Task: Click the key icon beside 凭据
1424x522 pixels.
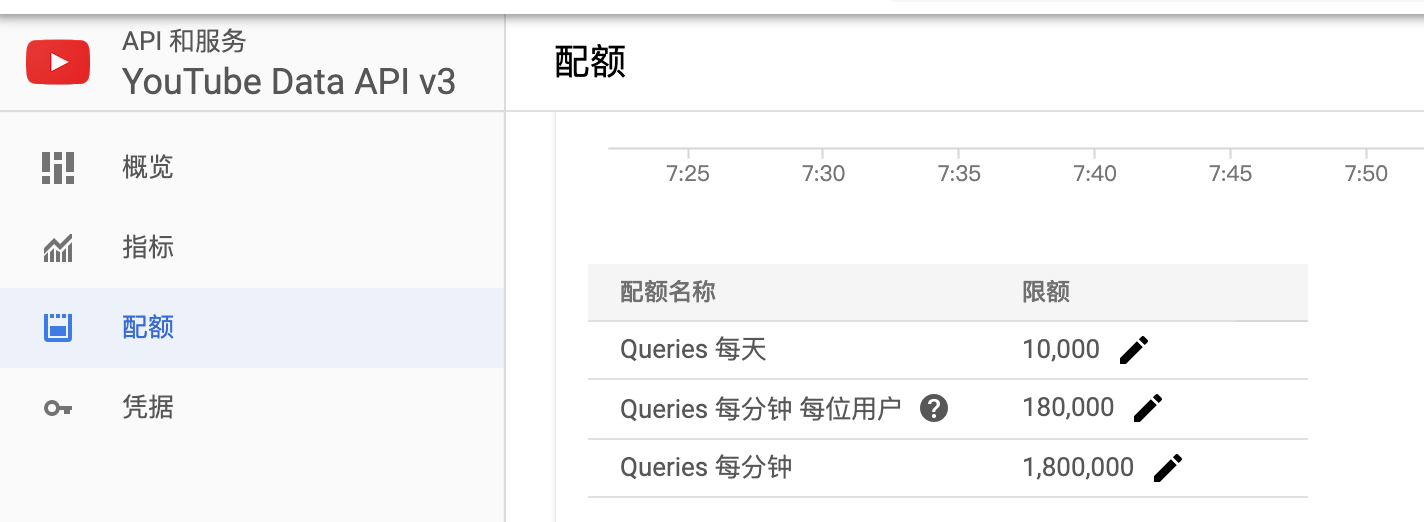Action: [58, 408]
